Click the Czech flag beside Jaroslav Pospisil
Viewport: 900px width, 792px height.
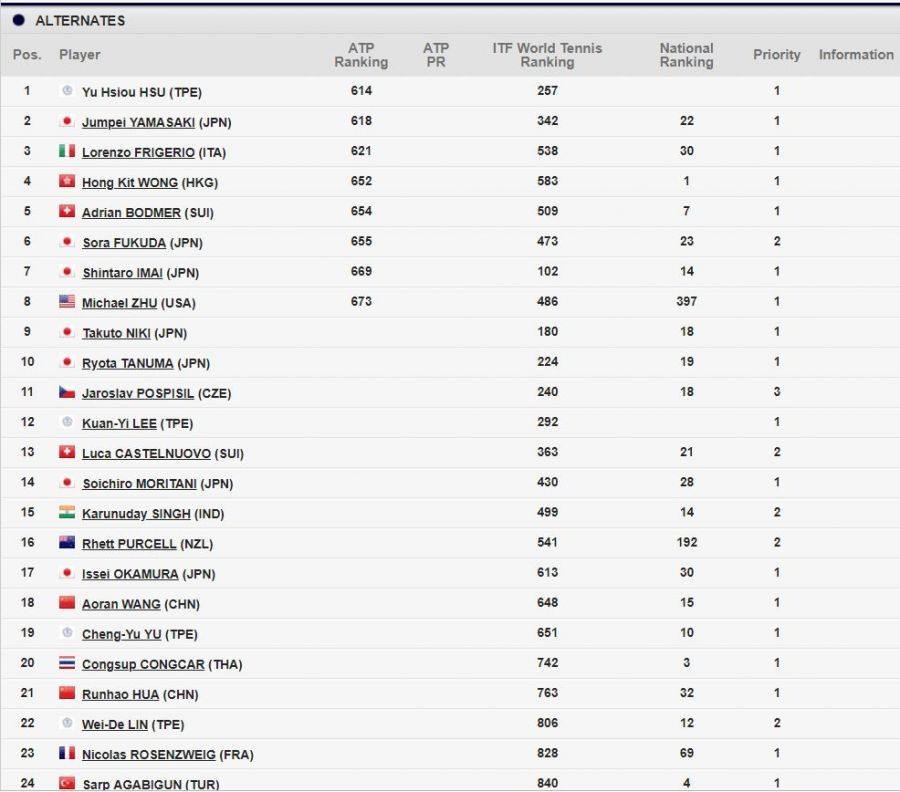click(67, 392)
